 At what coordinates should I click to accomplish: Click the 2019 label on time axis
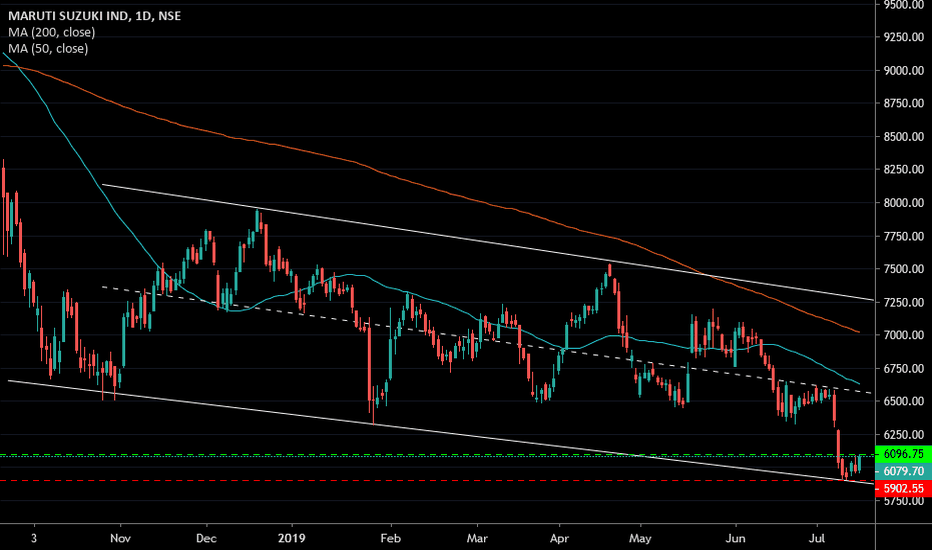click(292, 539)
